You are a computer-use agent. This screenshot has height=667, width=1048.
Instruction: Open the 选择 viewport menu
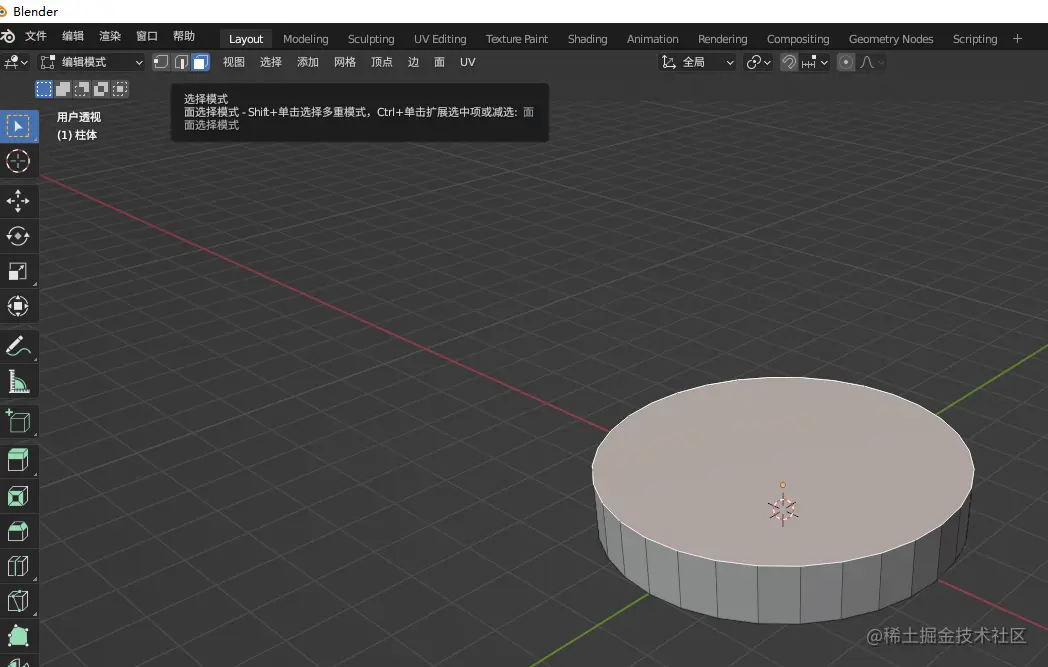point(271,62)
